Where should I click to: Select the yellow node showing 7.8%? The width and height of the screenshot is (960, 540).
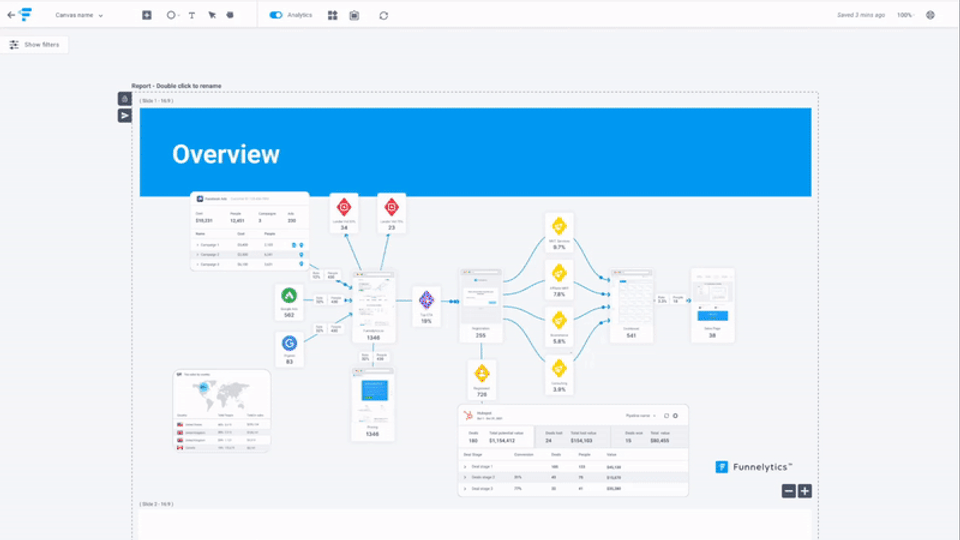(559, 280)
